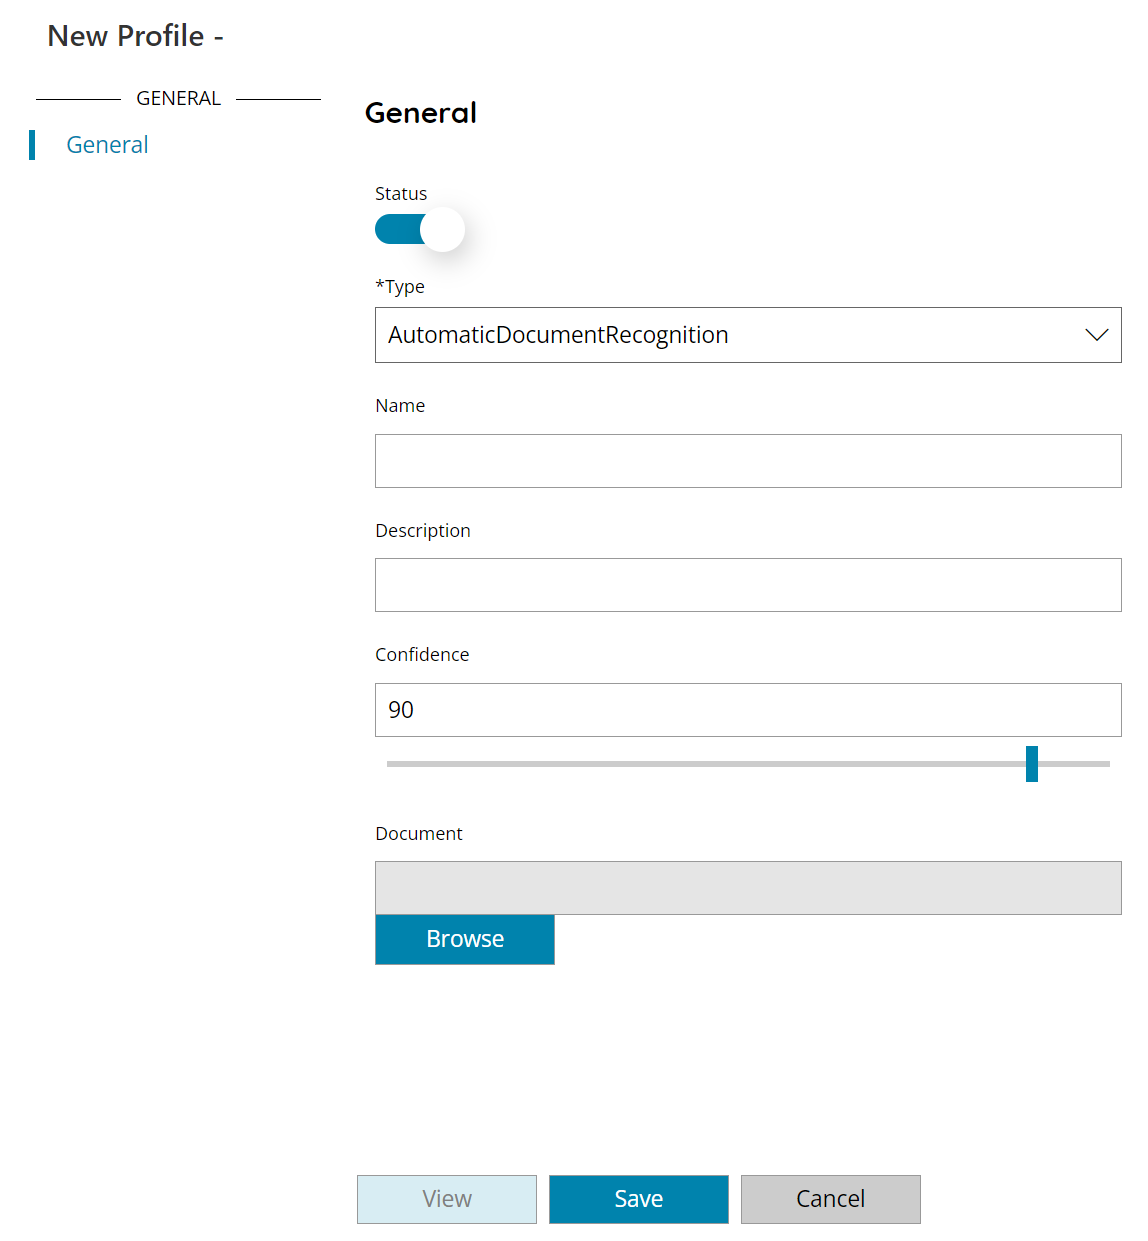Click the middle of the Confidence slider track

[x=748, y=763]
